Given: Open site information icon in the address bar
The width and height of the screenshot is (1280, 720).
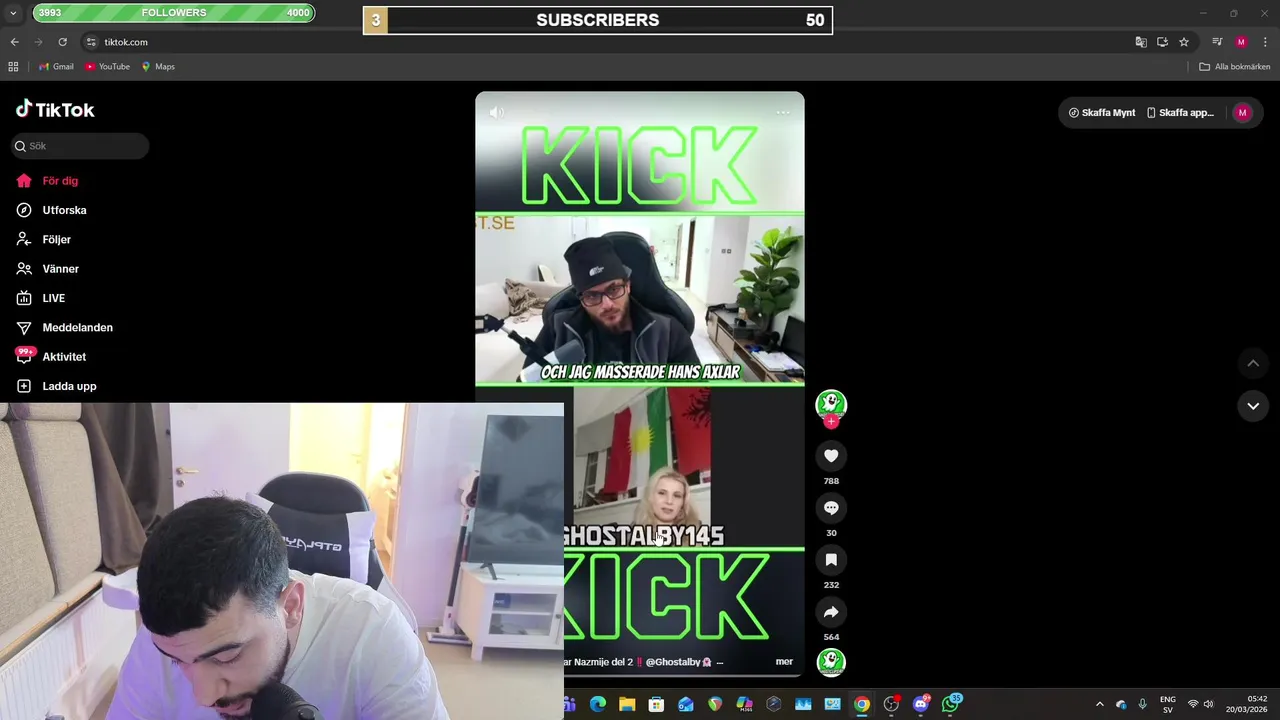Looking at the screenshot, I should point(91,42).
